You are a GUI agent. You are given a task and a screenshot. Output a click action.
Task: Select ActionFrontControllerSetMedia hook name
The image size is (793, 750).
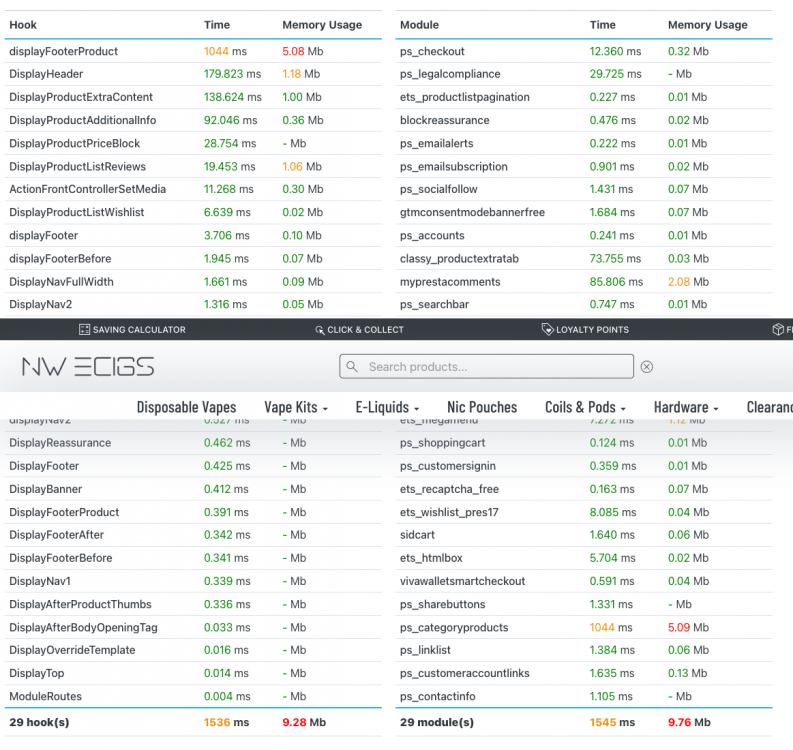[87, 189]
